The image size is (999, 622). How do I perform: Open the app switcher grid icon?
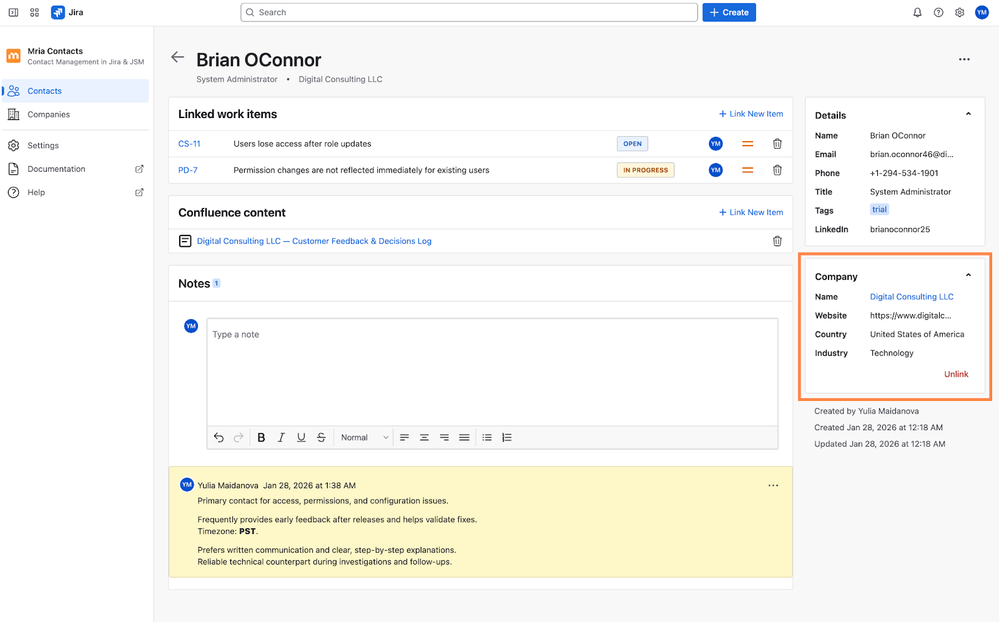[x=34, y=12]
